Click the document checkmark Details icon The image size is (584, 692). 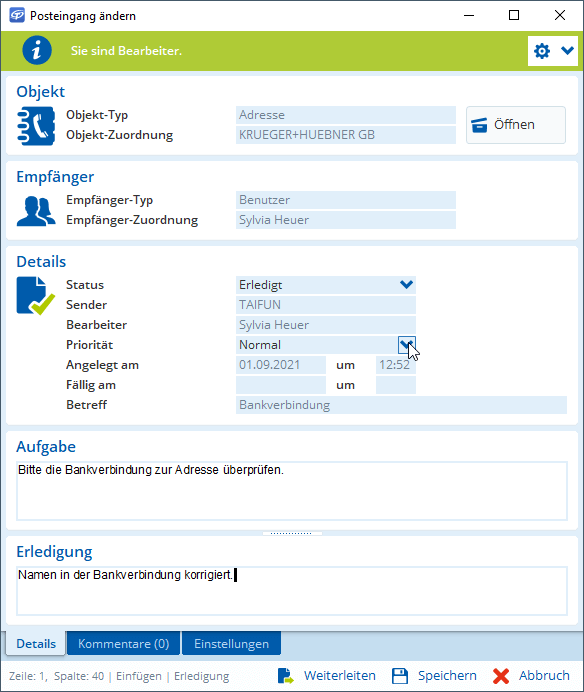coord(36,296)
